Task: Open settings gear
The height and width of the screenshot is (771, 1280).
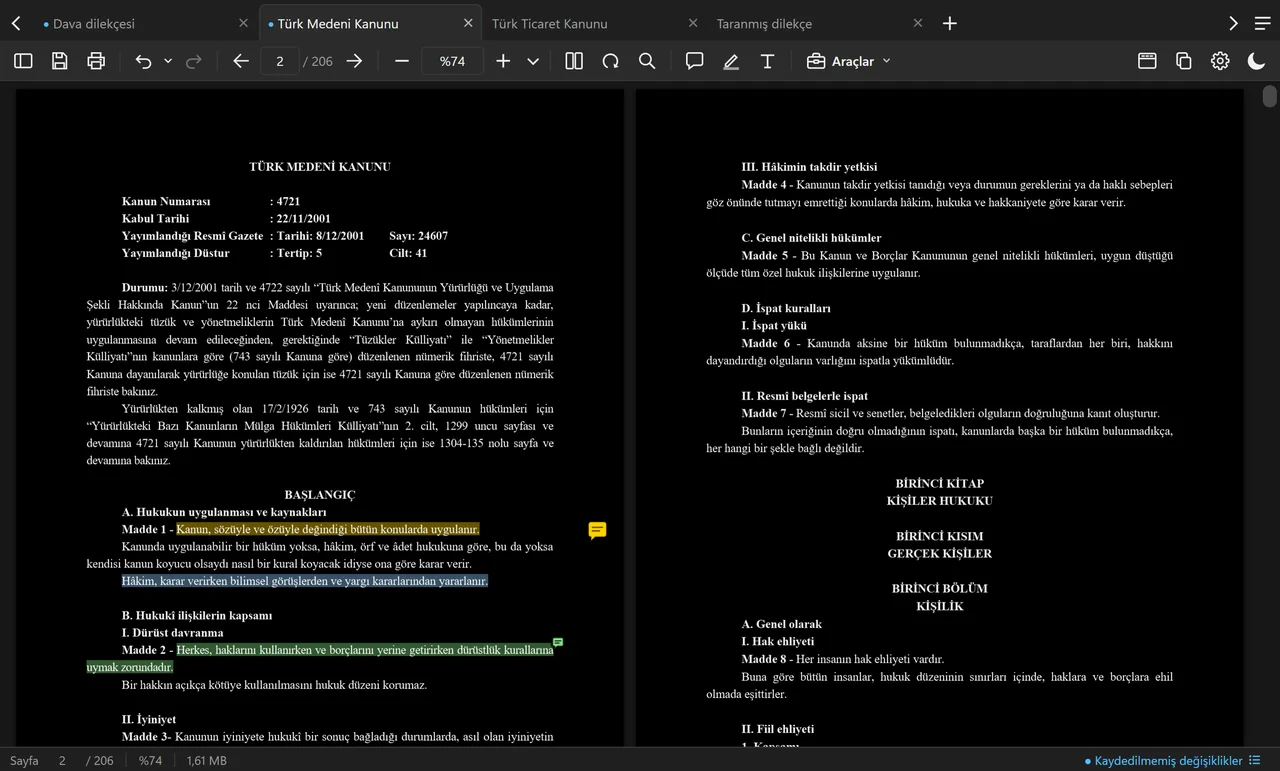Action: tap(1220, 61)
